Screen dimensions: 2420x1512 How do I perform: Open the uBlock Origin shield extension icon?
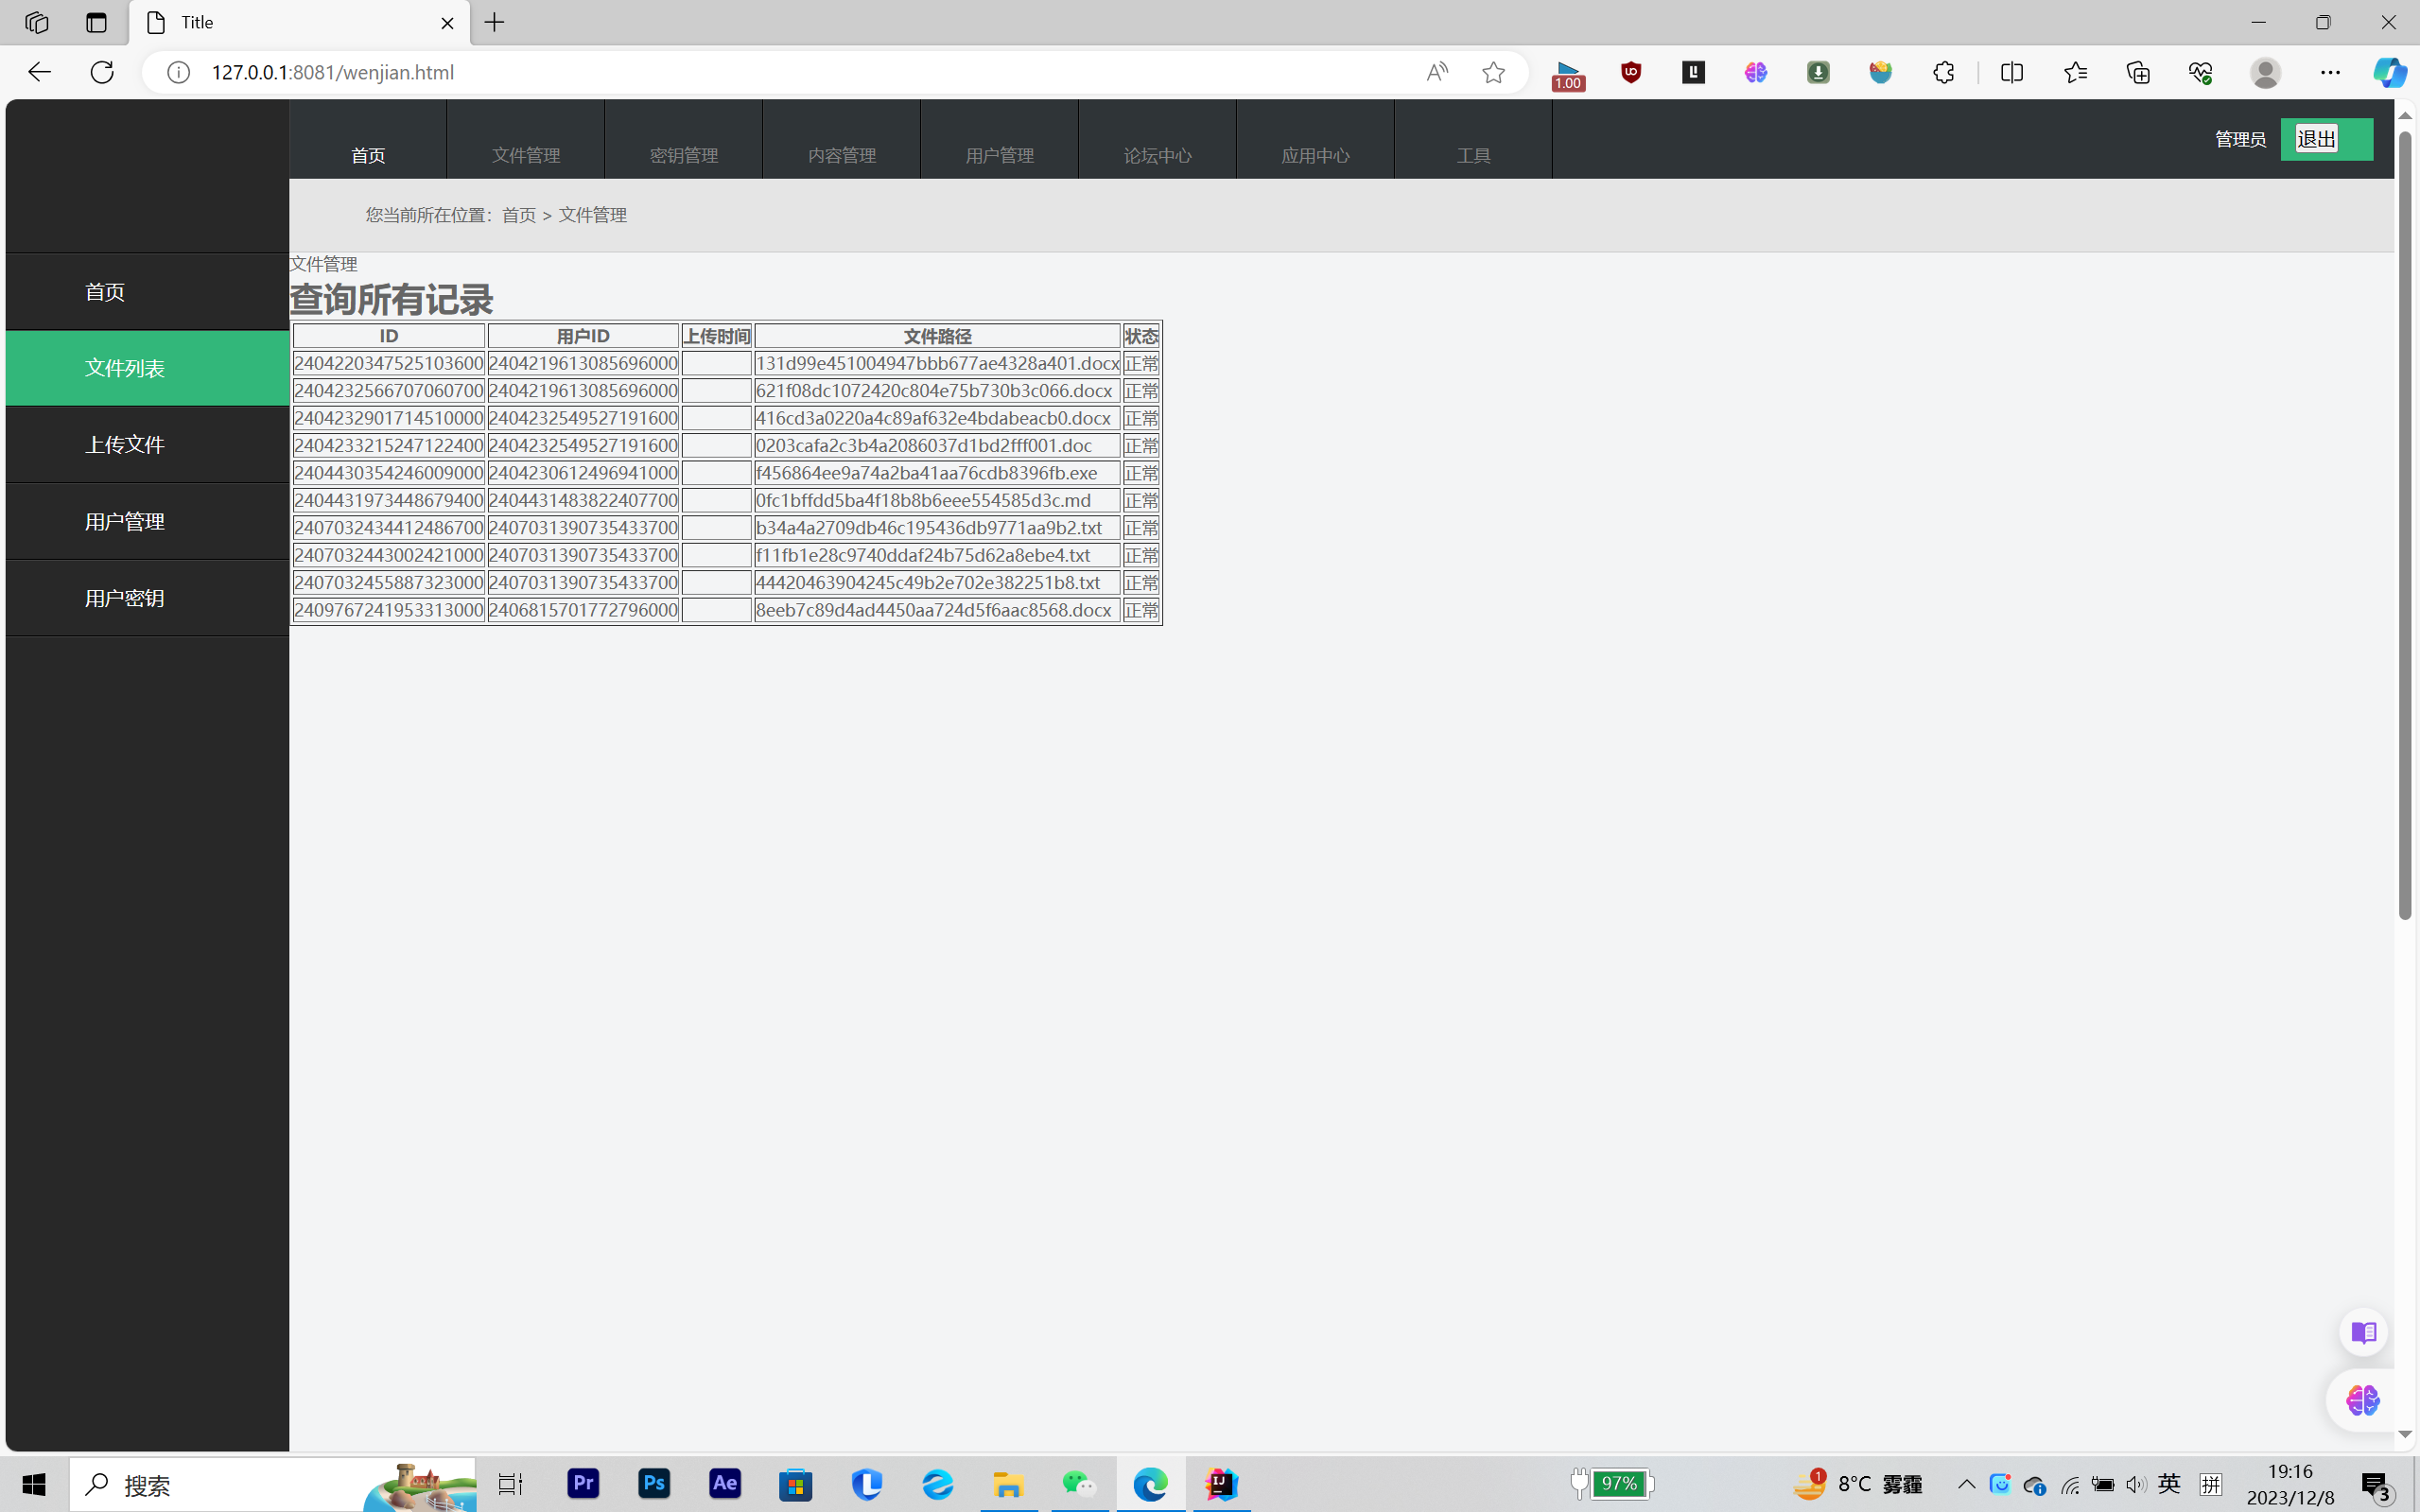click(x=1631, y=72)
